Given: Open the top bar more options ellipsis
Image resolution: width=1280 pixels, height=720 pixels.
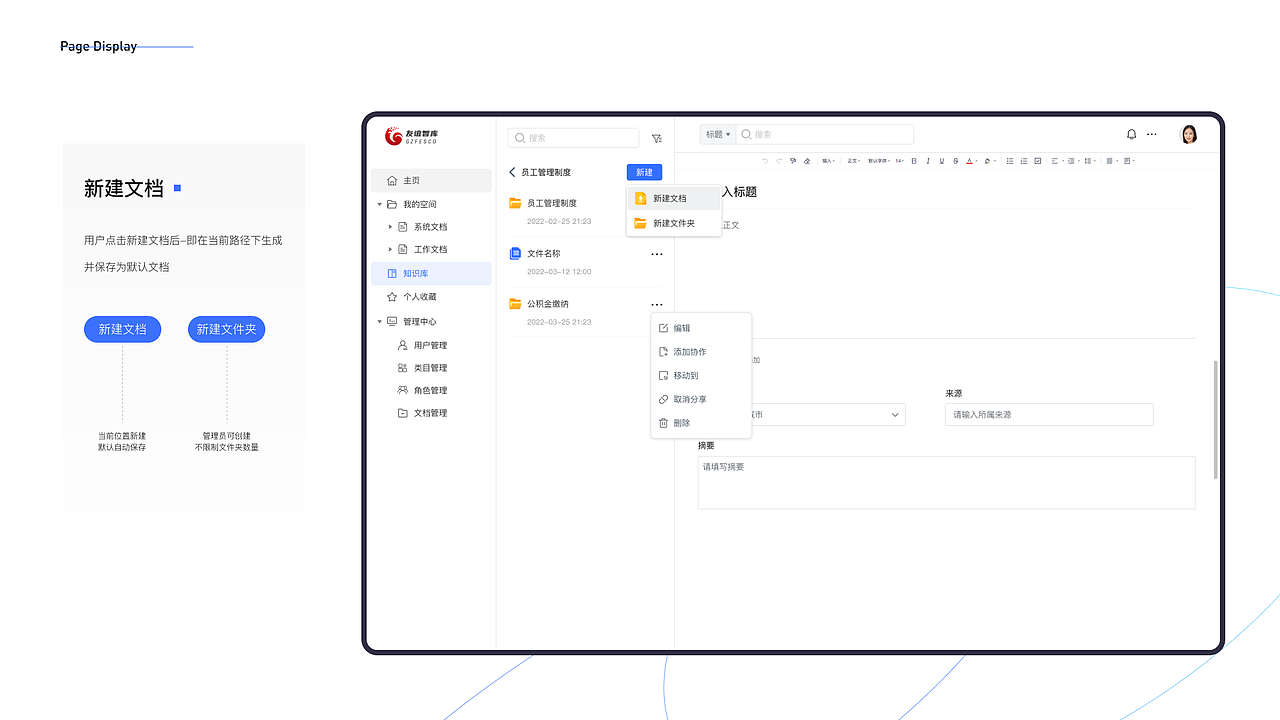Looking at the screenshot, I should tap(1152, 134).
